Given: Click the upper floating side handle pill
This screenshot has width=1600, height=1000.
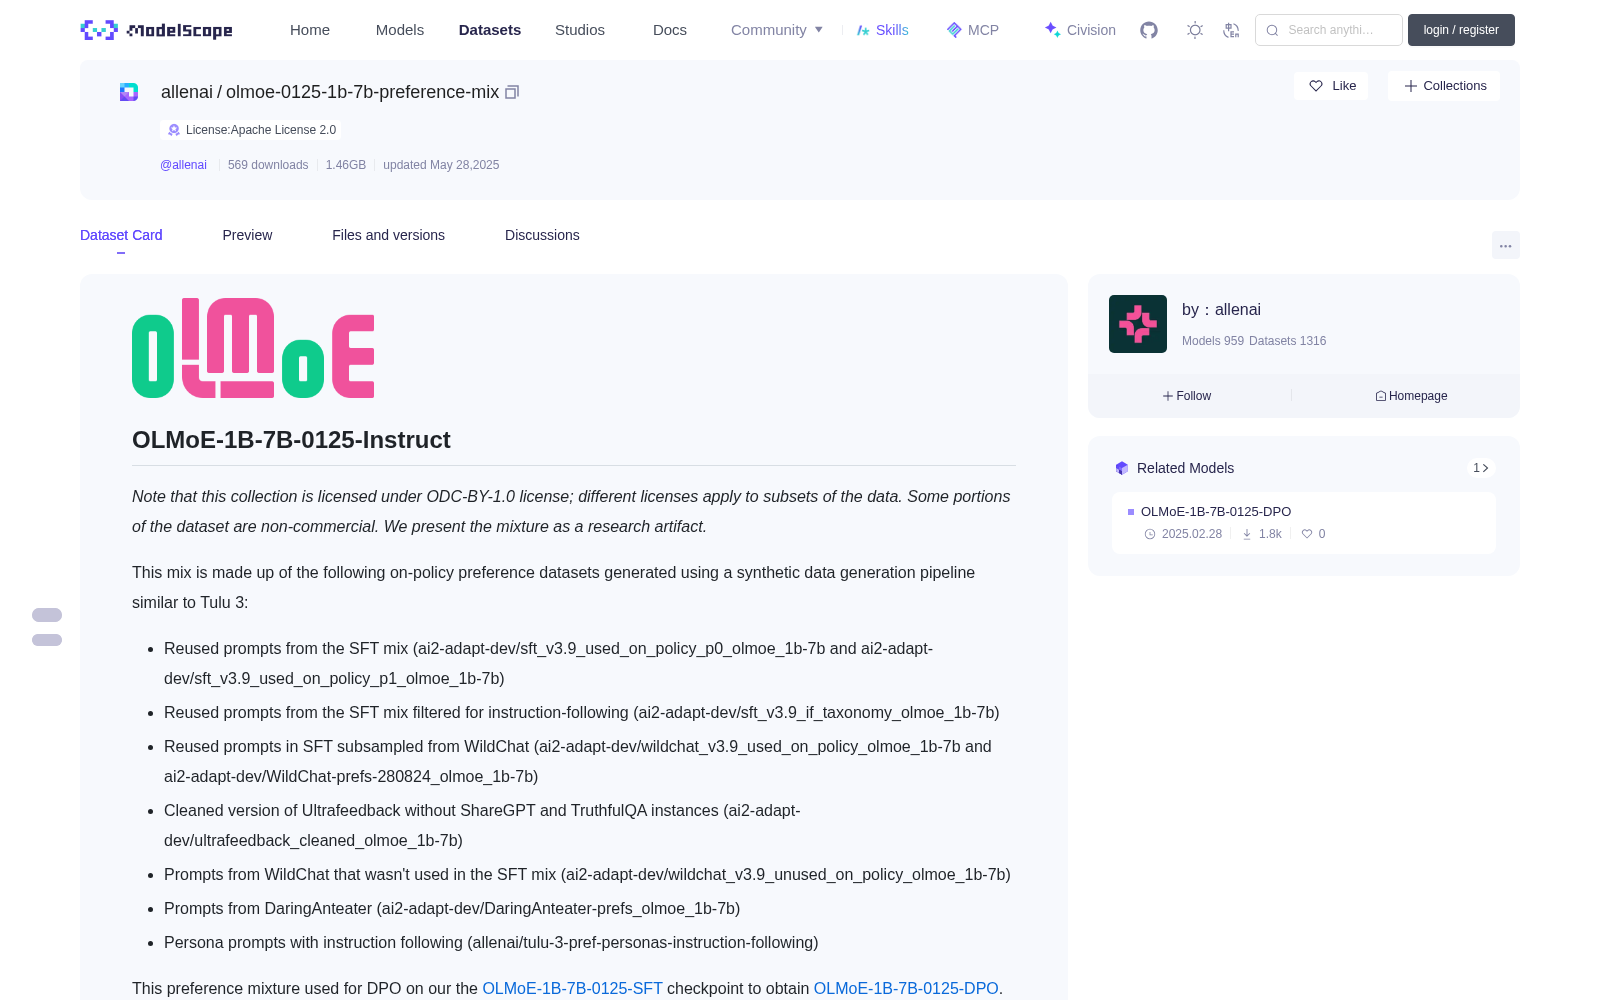Looking at the screenshot, I should pos(47,615).
